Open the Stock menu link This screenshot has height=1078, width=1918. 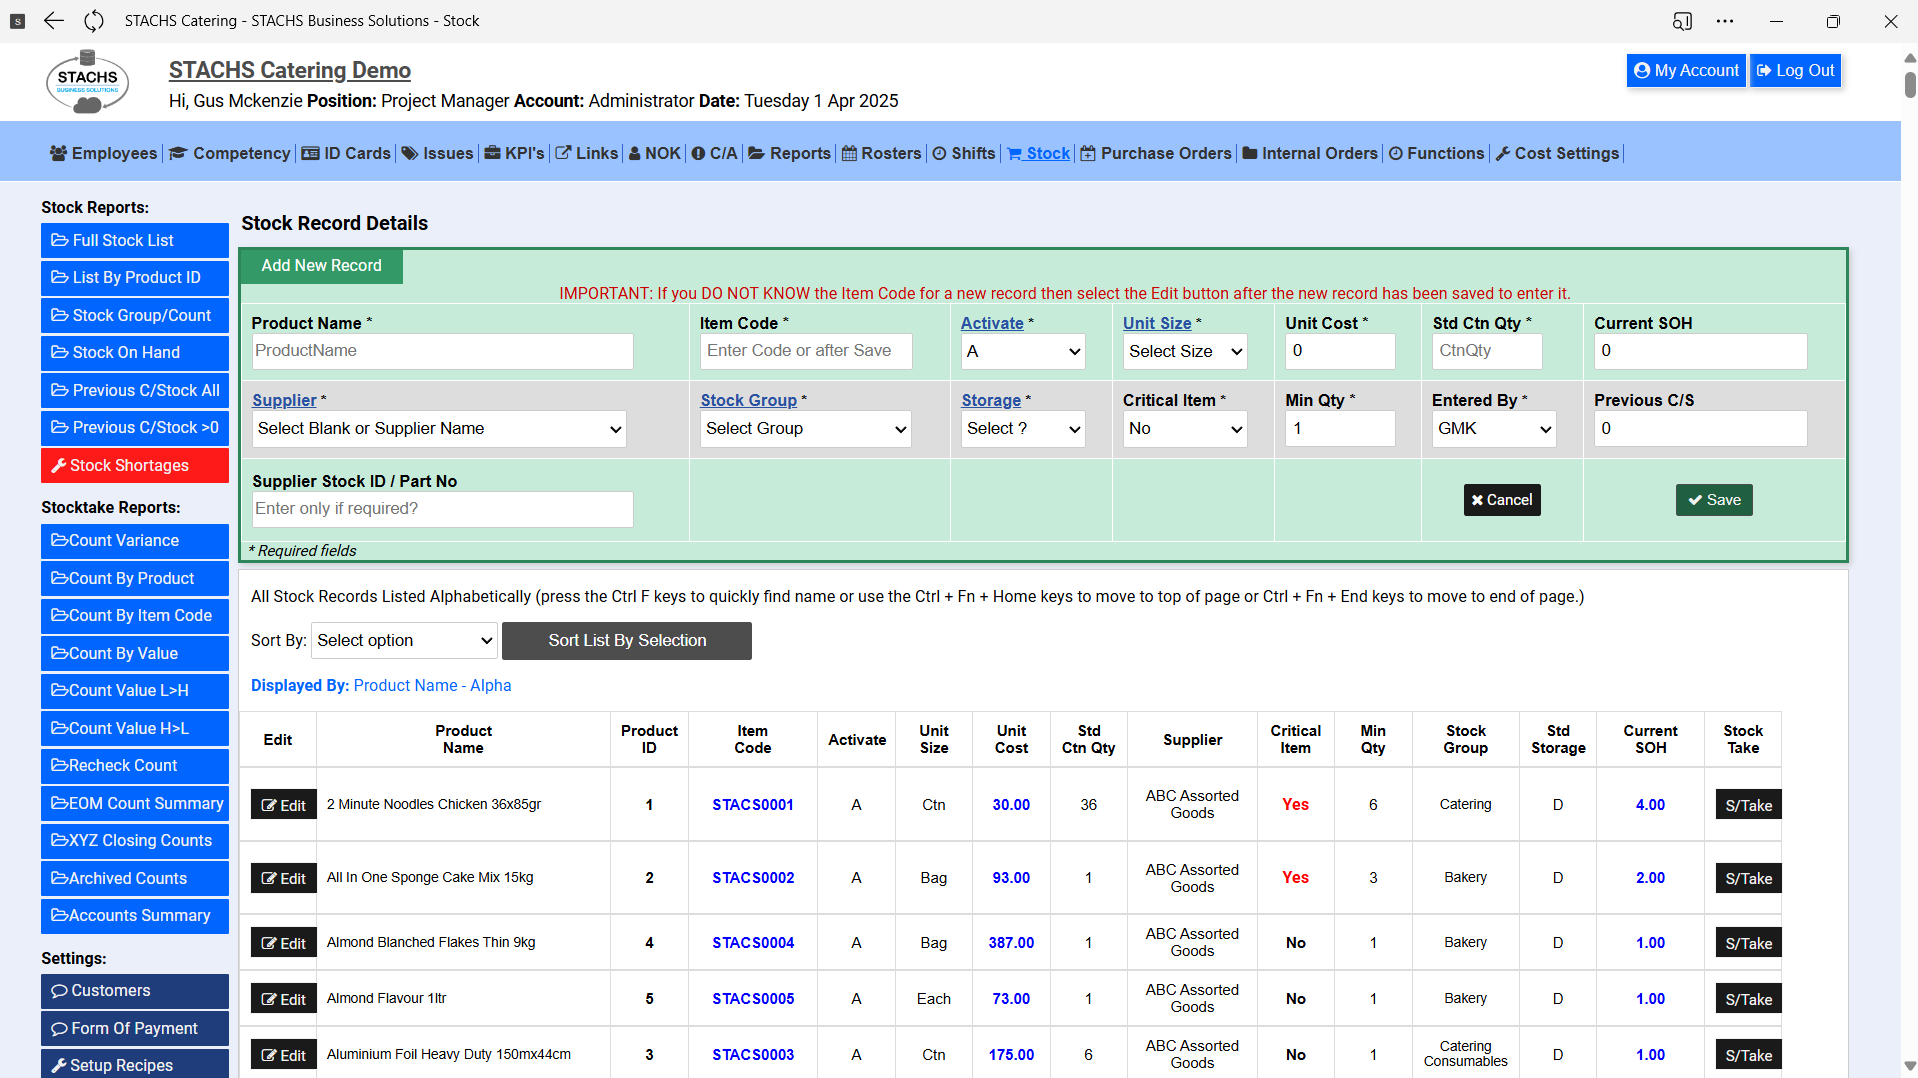pyautogui.click(x=1038, y=153)
